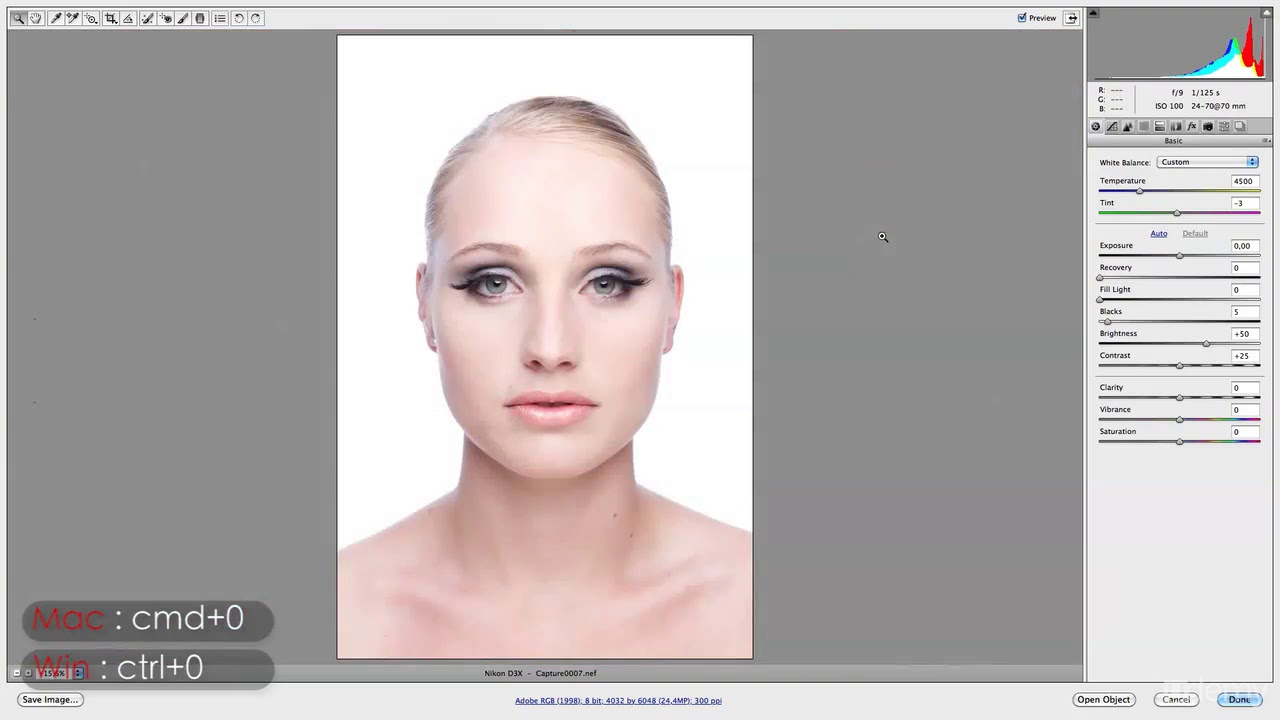Click the Saturation value field
This screenshot has height=720, width=1280.
point(1245,432)
